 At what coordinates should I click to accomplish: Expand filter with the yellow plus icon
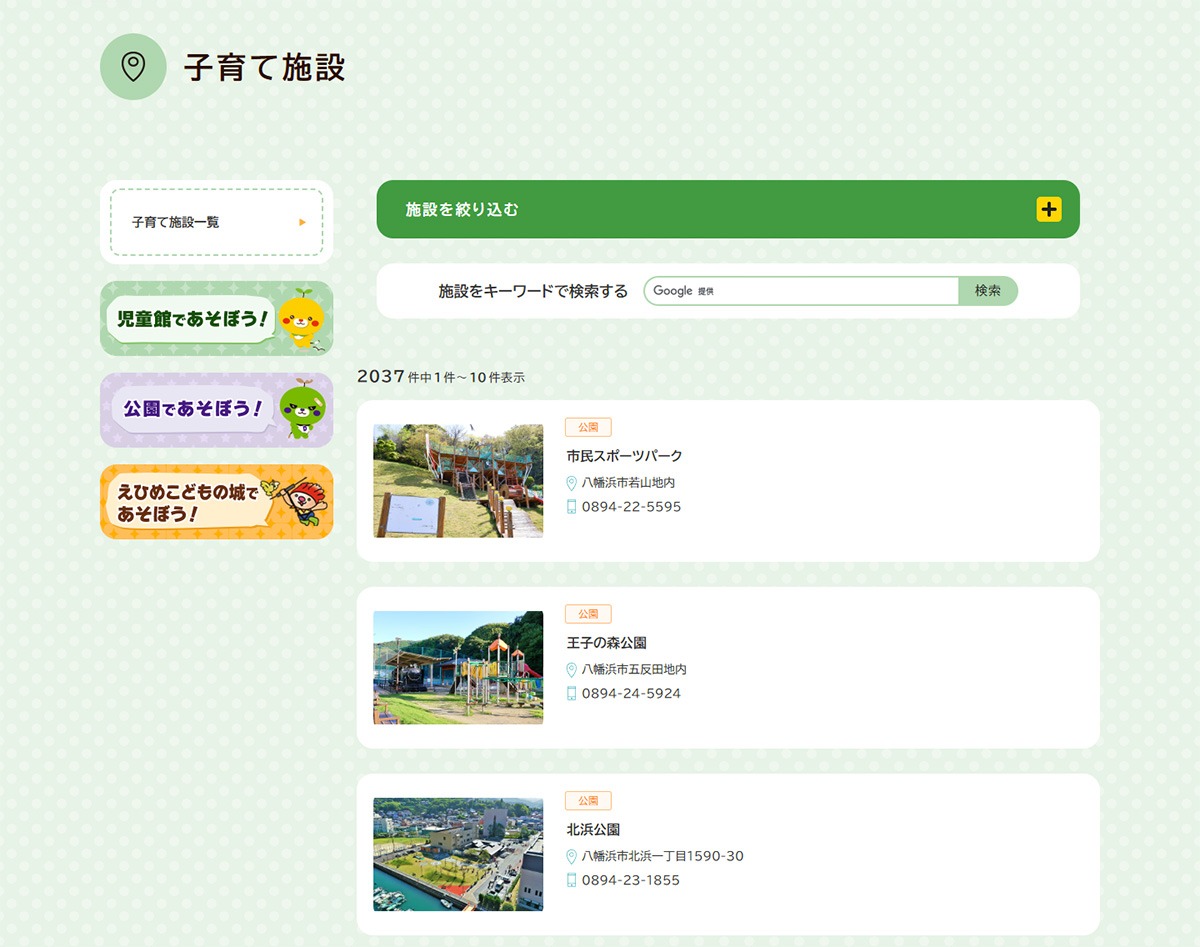[1048, 209]
